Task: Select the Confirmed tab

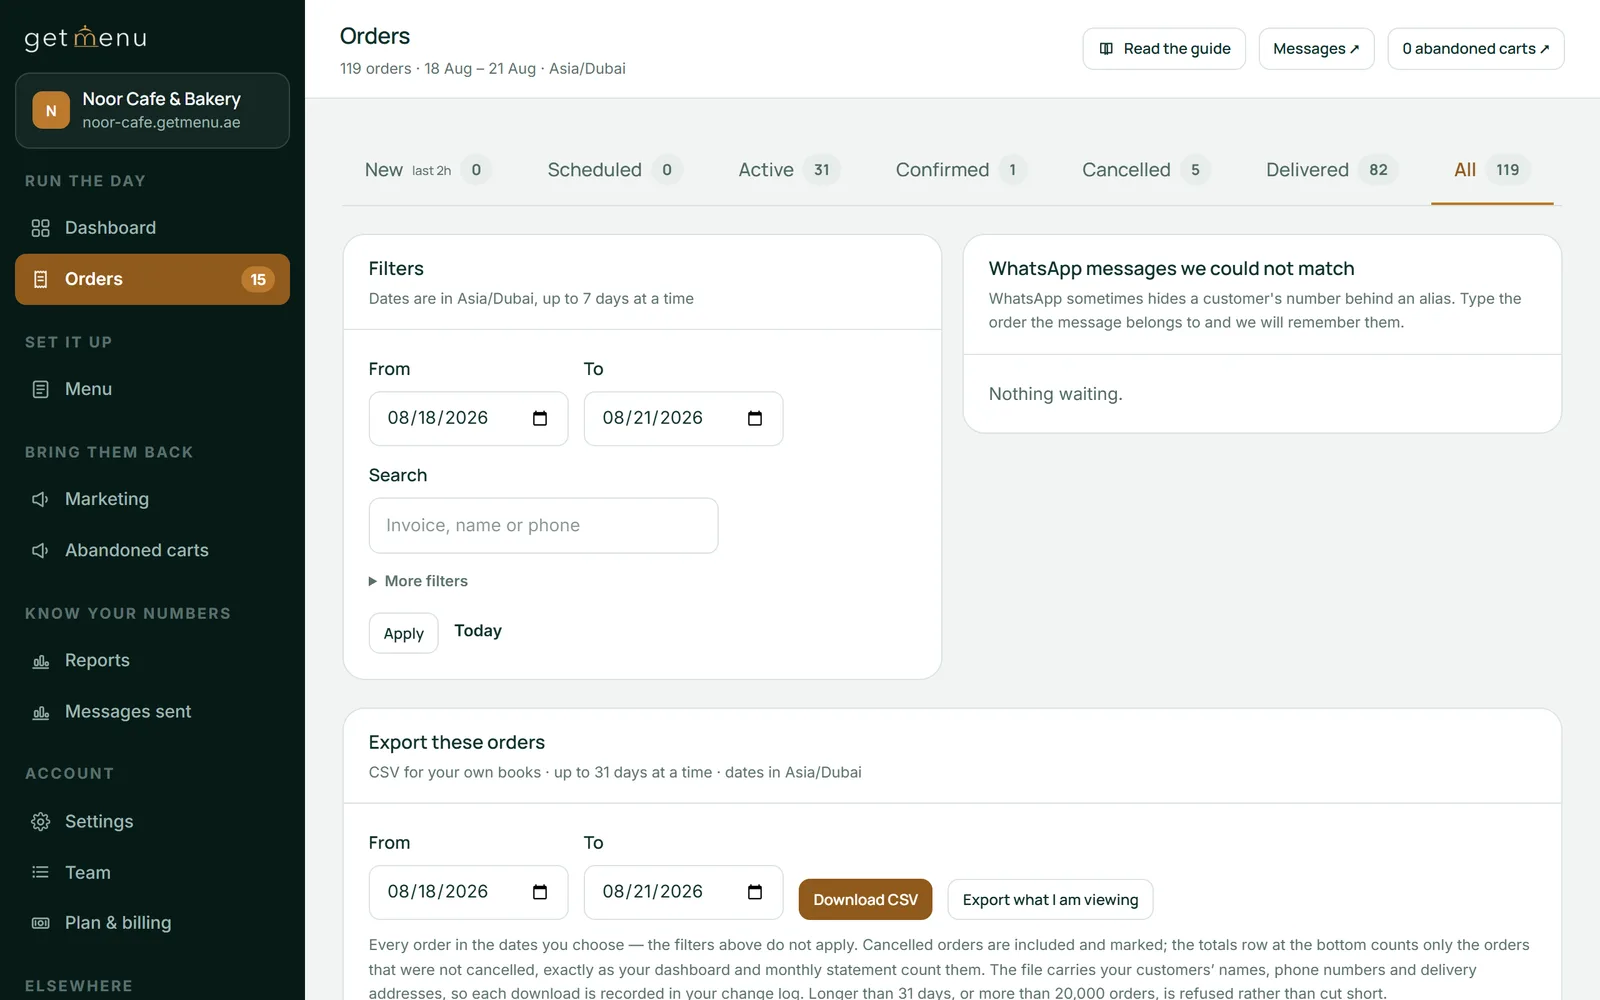Action: [960, 170]
